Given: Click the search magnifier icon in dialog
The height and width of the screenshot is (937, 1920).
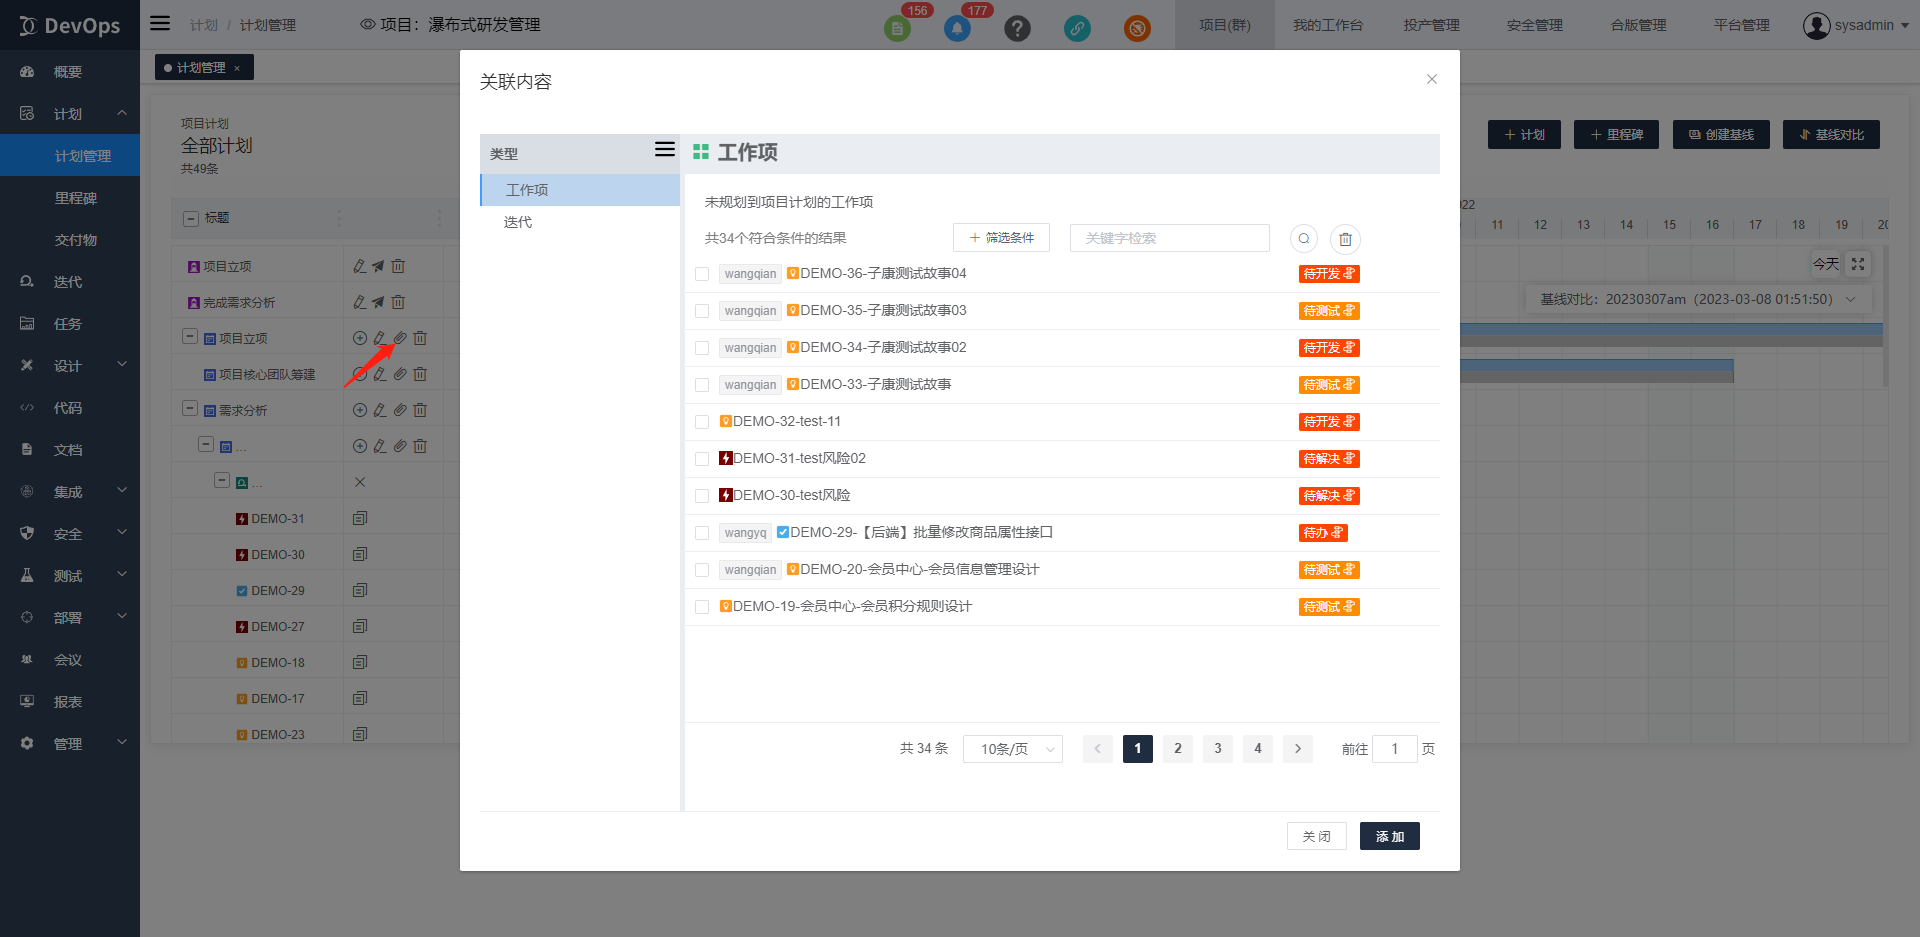Looking at the screenshot, I should click(x=1303, y=239).
